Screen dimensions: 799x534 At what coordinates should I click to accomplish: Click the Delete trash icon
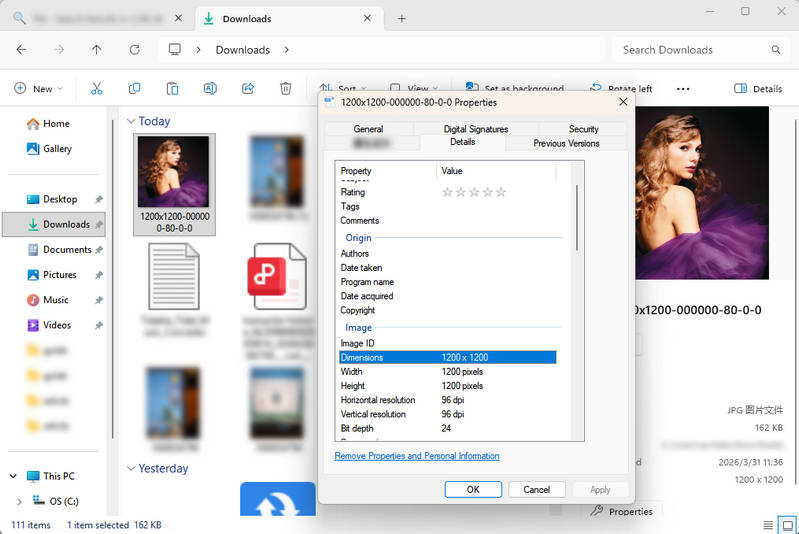click(x=286, y=88)
